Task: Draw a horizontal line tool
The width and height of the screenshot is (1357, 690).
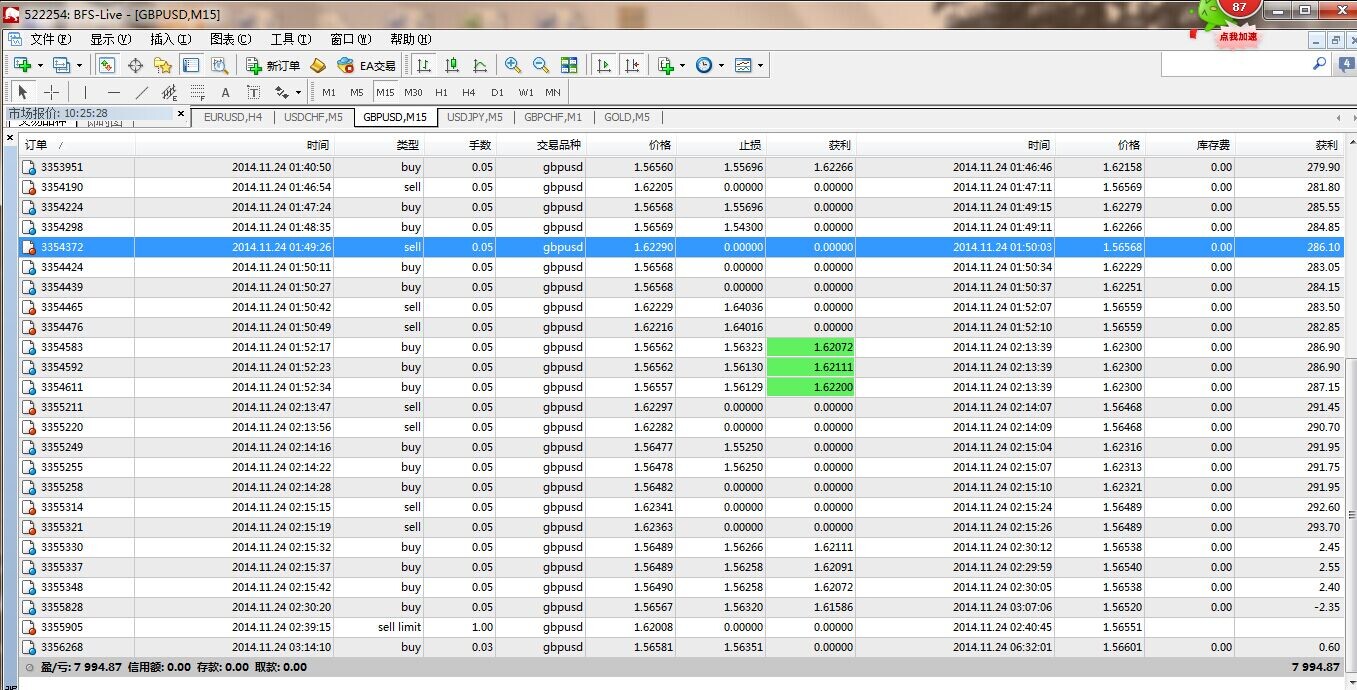Action: (x=113, y=93)
